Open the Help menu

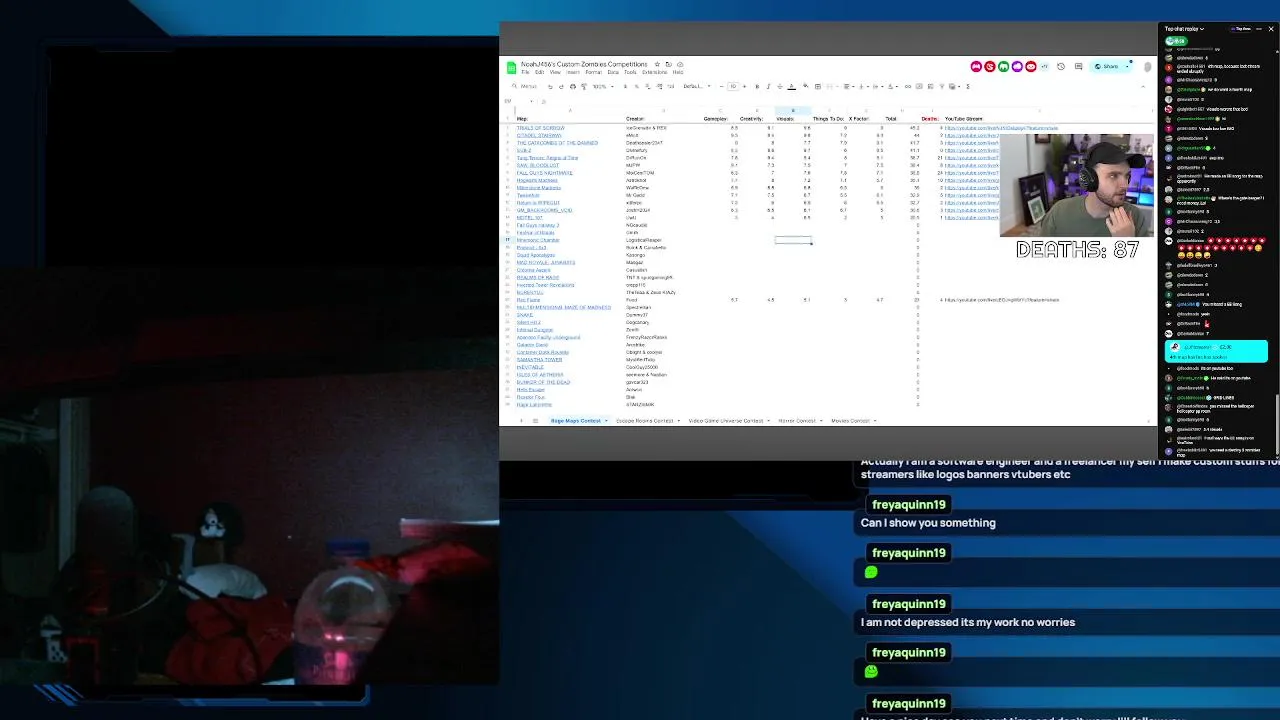(678, 72)
